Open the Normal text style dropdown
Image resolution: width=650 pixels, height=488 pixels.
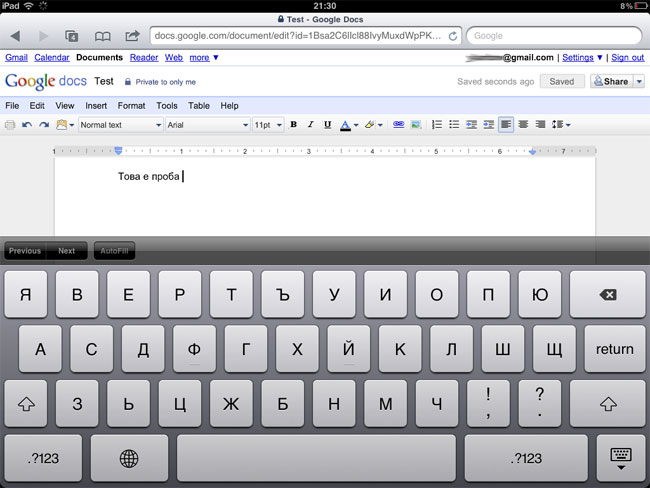(120, 125)
